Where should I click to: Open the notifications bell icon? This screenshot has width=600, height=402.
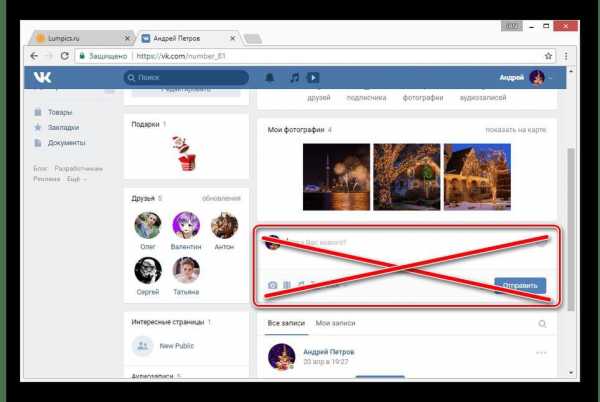(270, 78)
